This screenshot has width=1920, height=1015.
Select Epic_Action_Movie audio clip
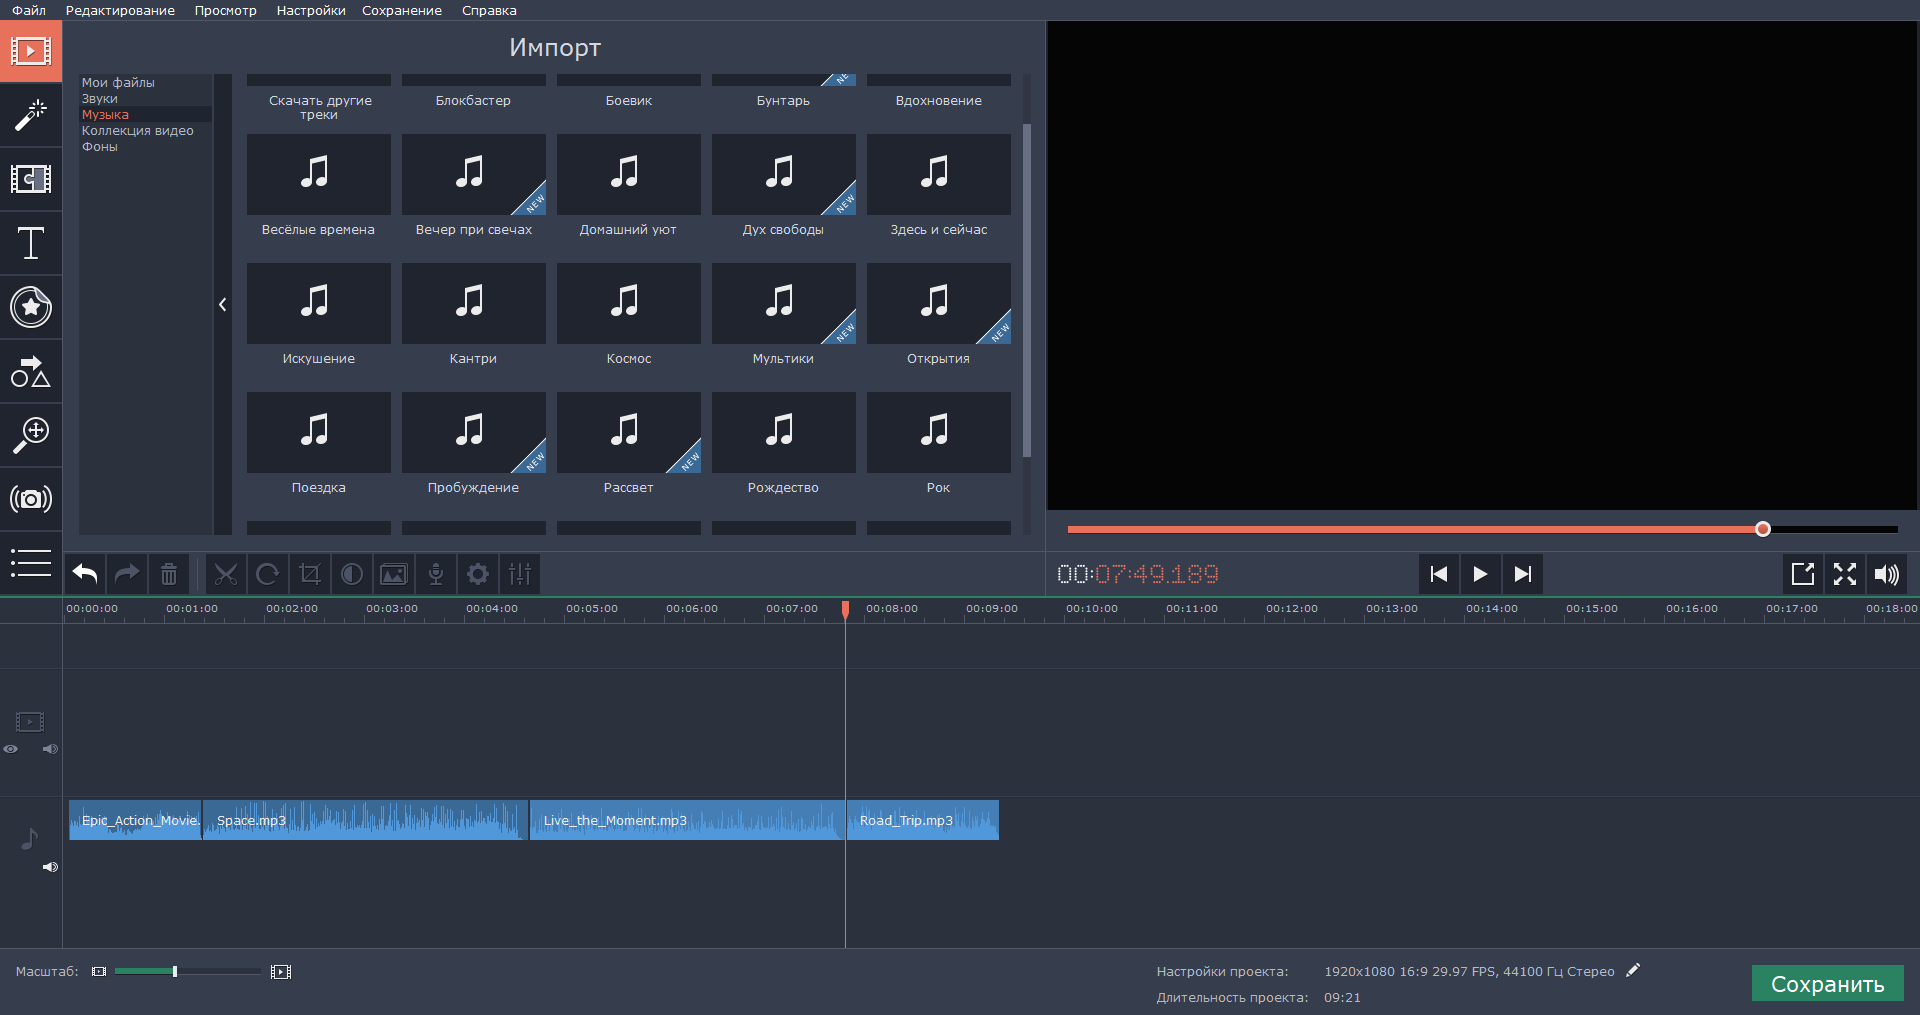(x=135, y=820)
